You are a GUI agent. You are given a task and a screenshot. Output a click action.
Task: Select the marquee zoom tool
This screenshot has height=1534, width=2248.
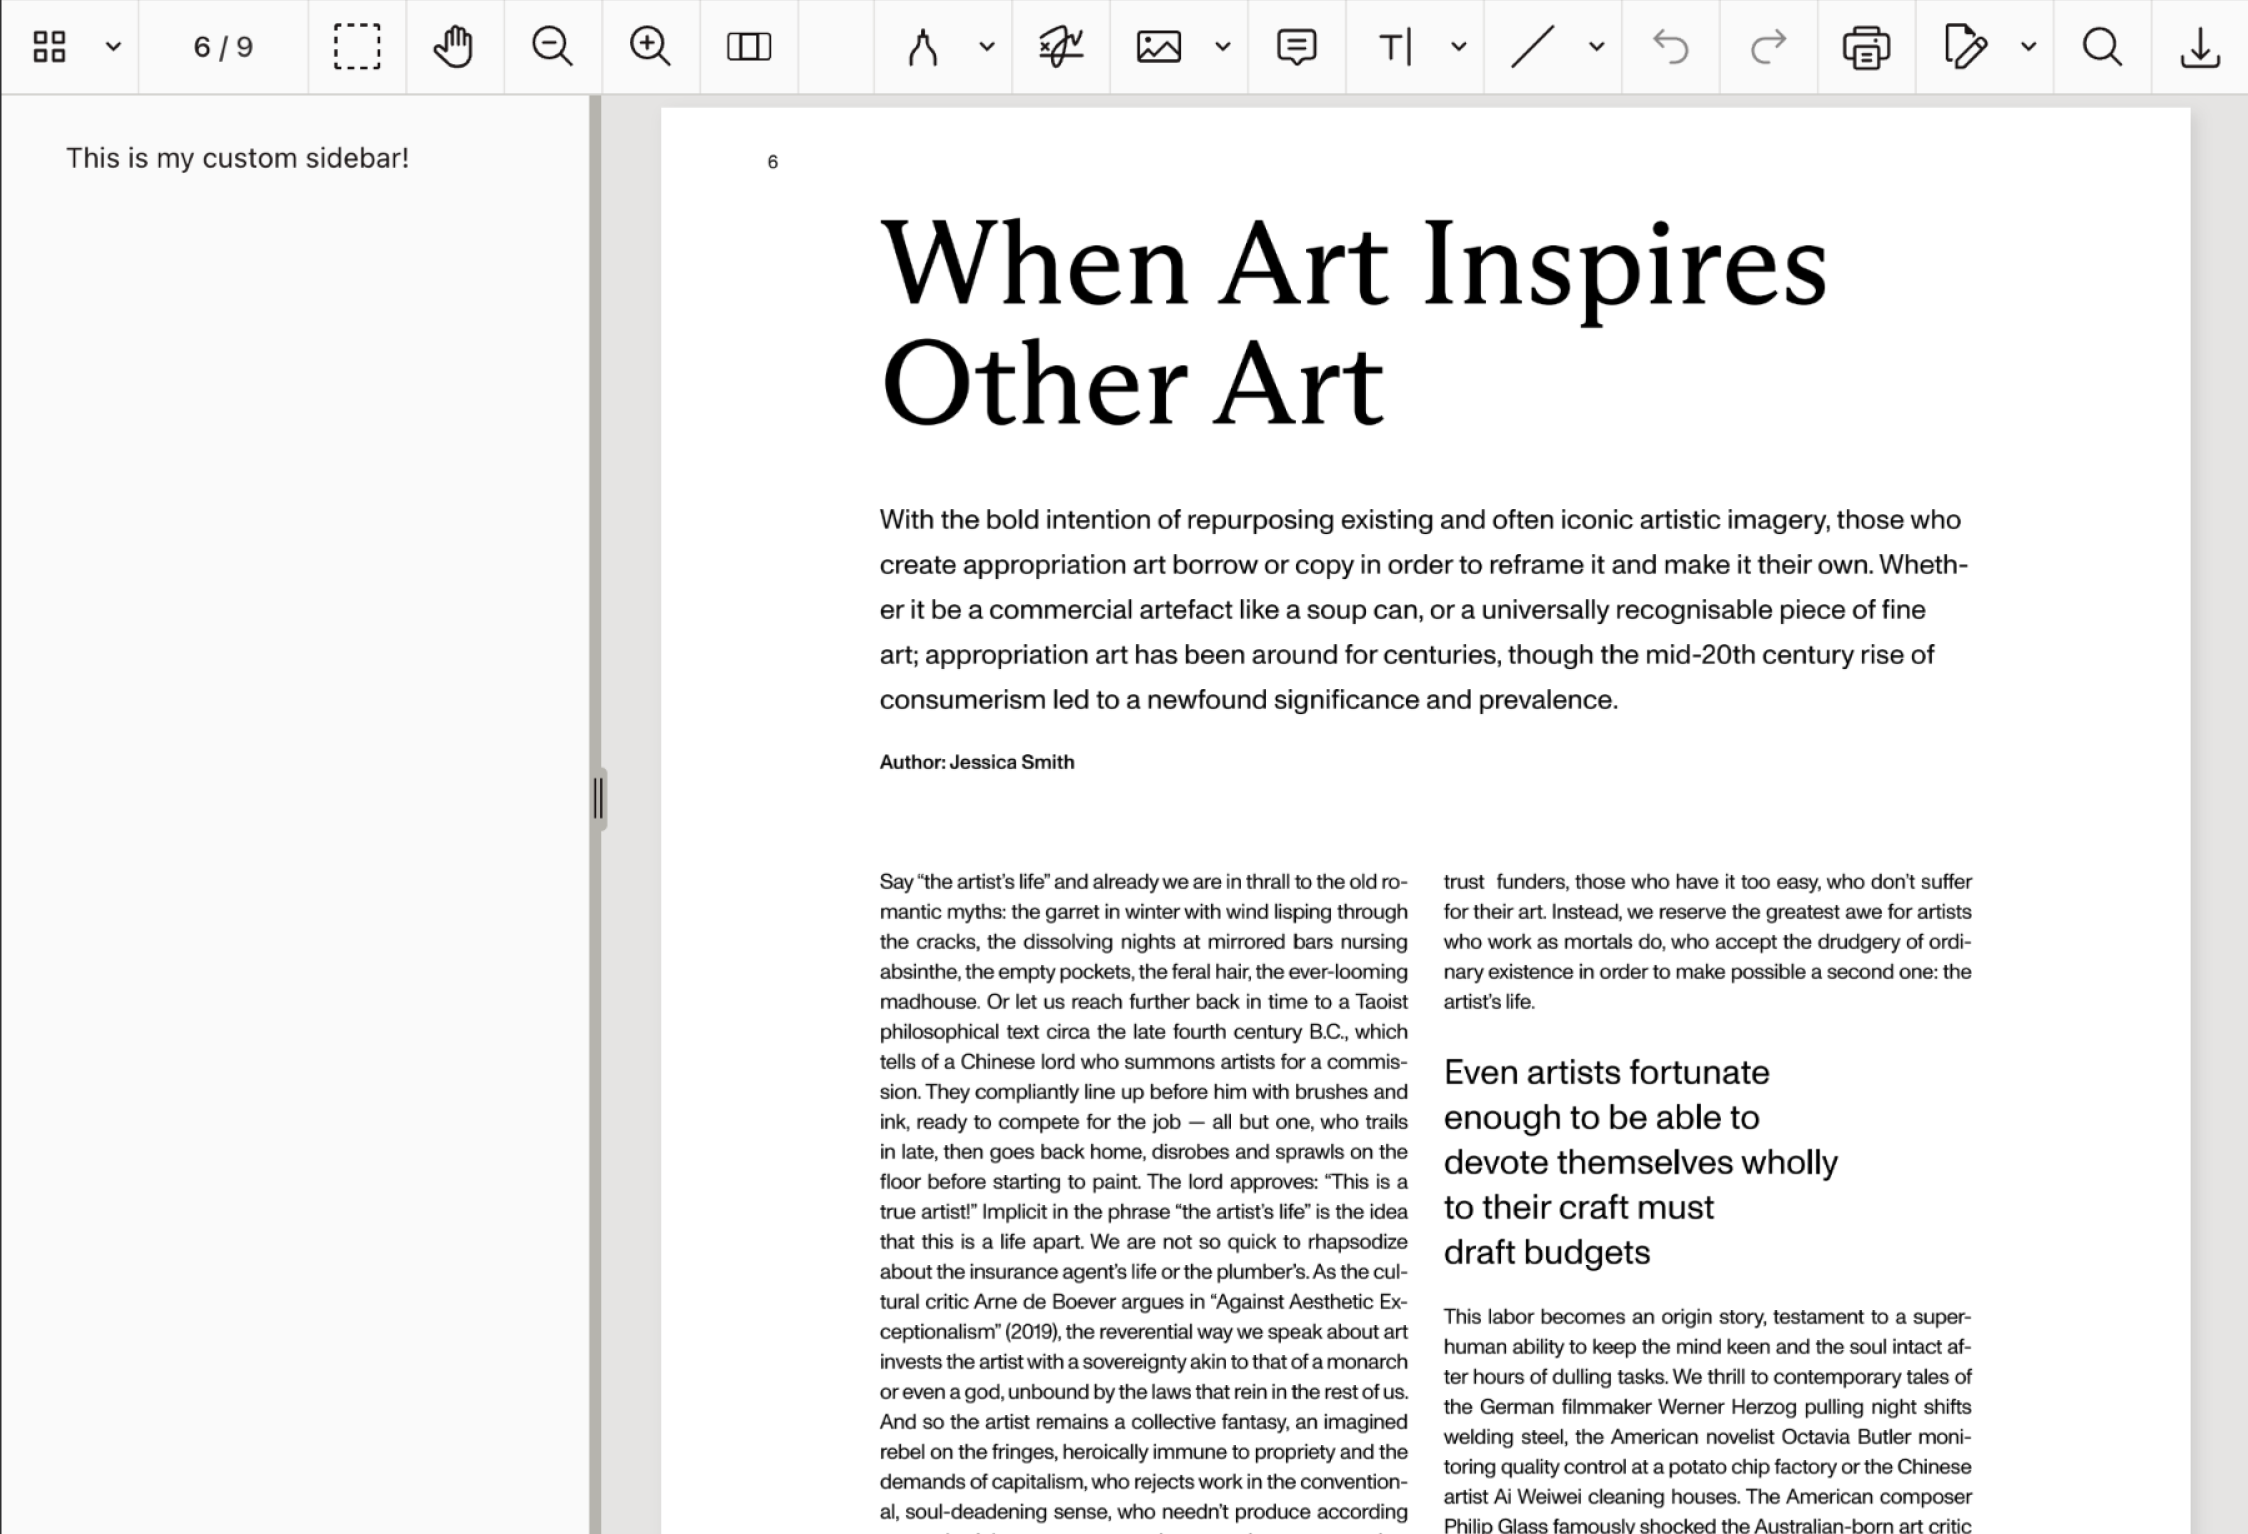point(357,47)
